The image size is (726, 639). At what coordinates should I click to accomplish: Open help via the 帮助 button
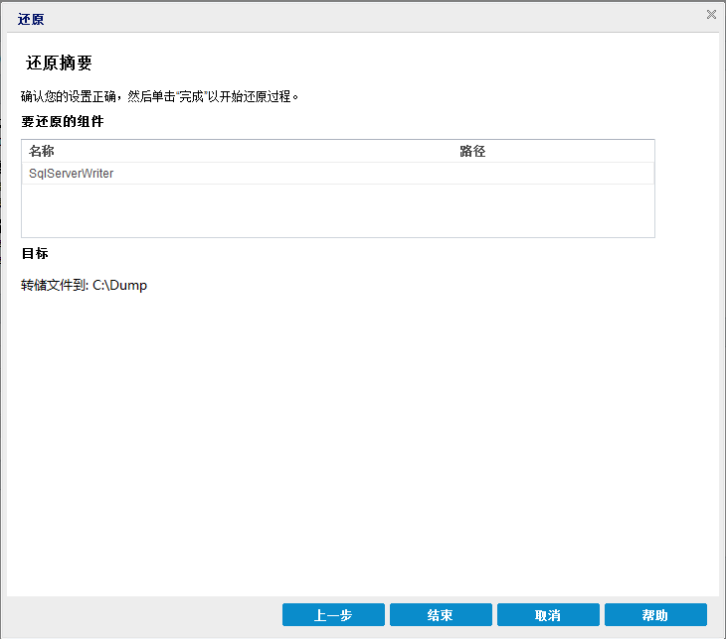click(x=655, y=615)
